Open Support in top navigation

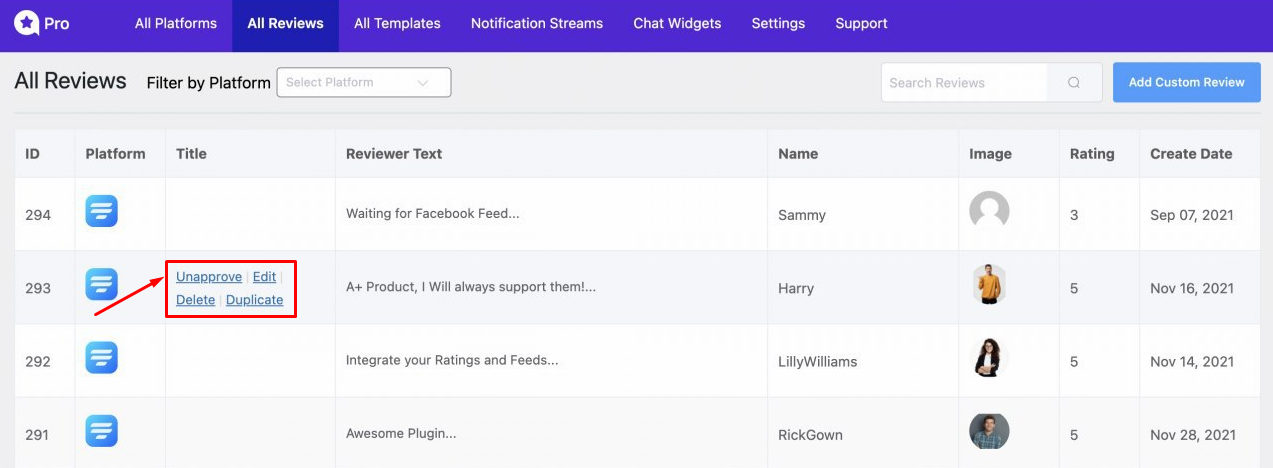point(861,23)
